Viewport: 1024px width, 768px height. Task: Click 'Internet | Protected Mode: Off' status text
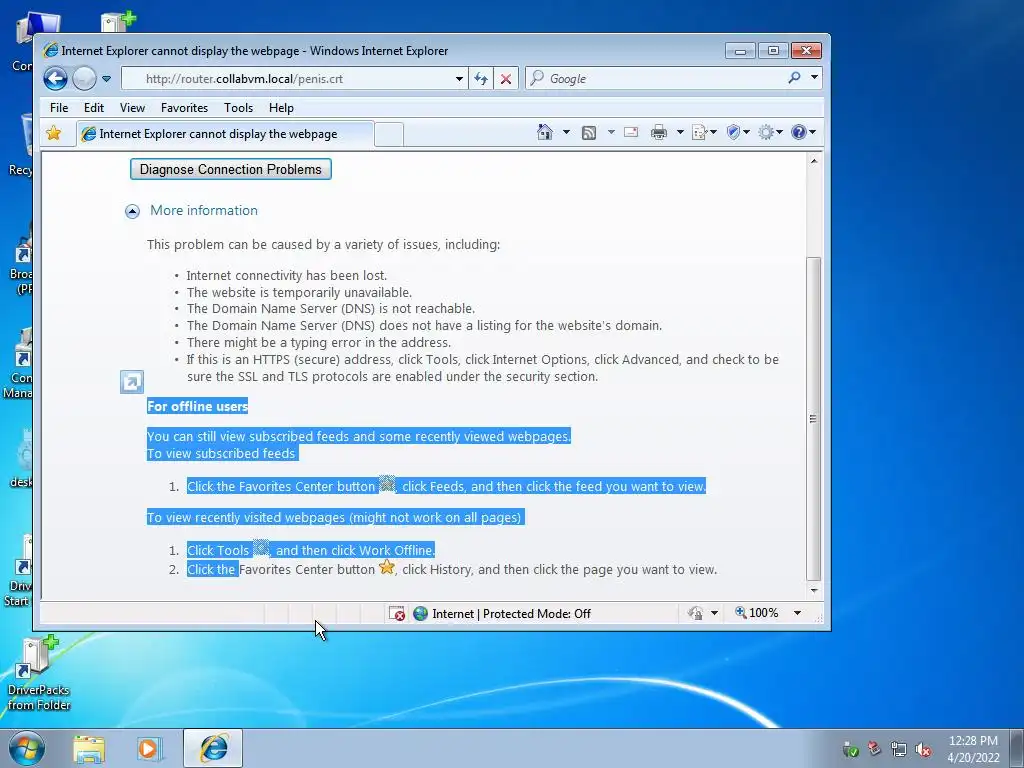click(511, 614)
